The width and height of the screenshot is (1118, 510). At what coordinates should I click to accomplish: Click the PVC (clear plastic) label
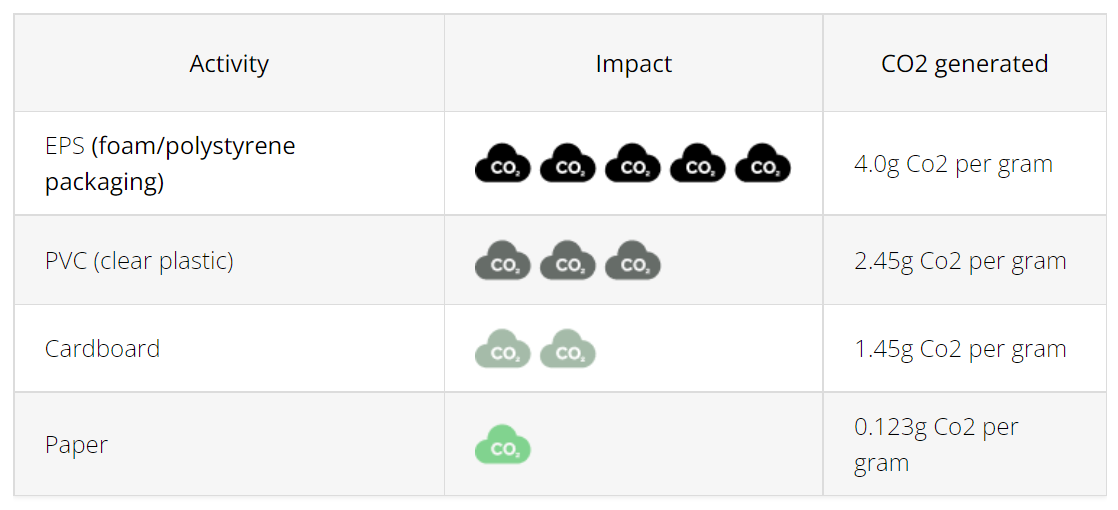tap(139, 261)
